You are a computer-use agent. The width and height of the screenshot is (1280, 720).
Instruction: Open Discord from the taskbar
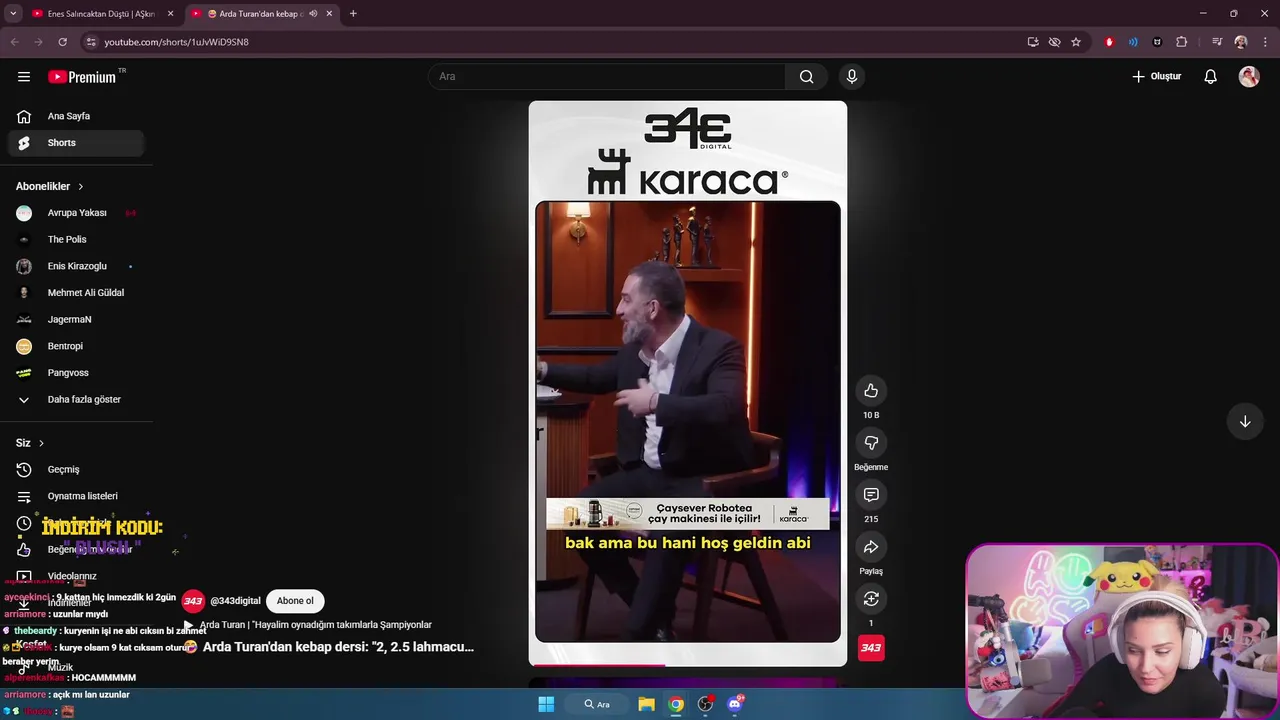[x=735, y=704]
